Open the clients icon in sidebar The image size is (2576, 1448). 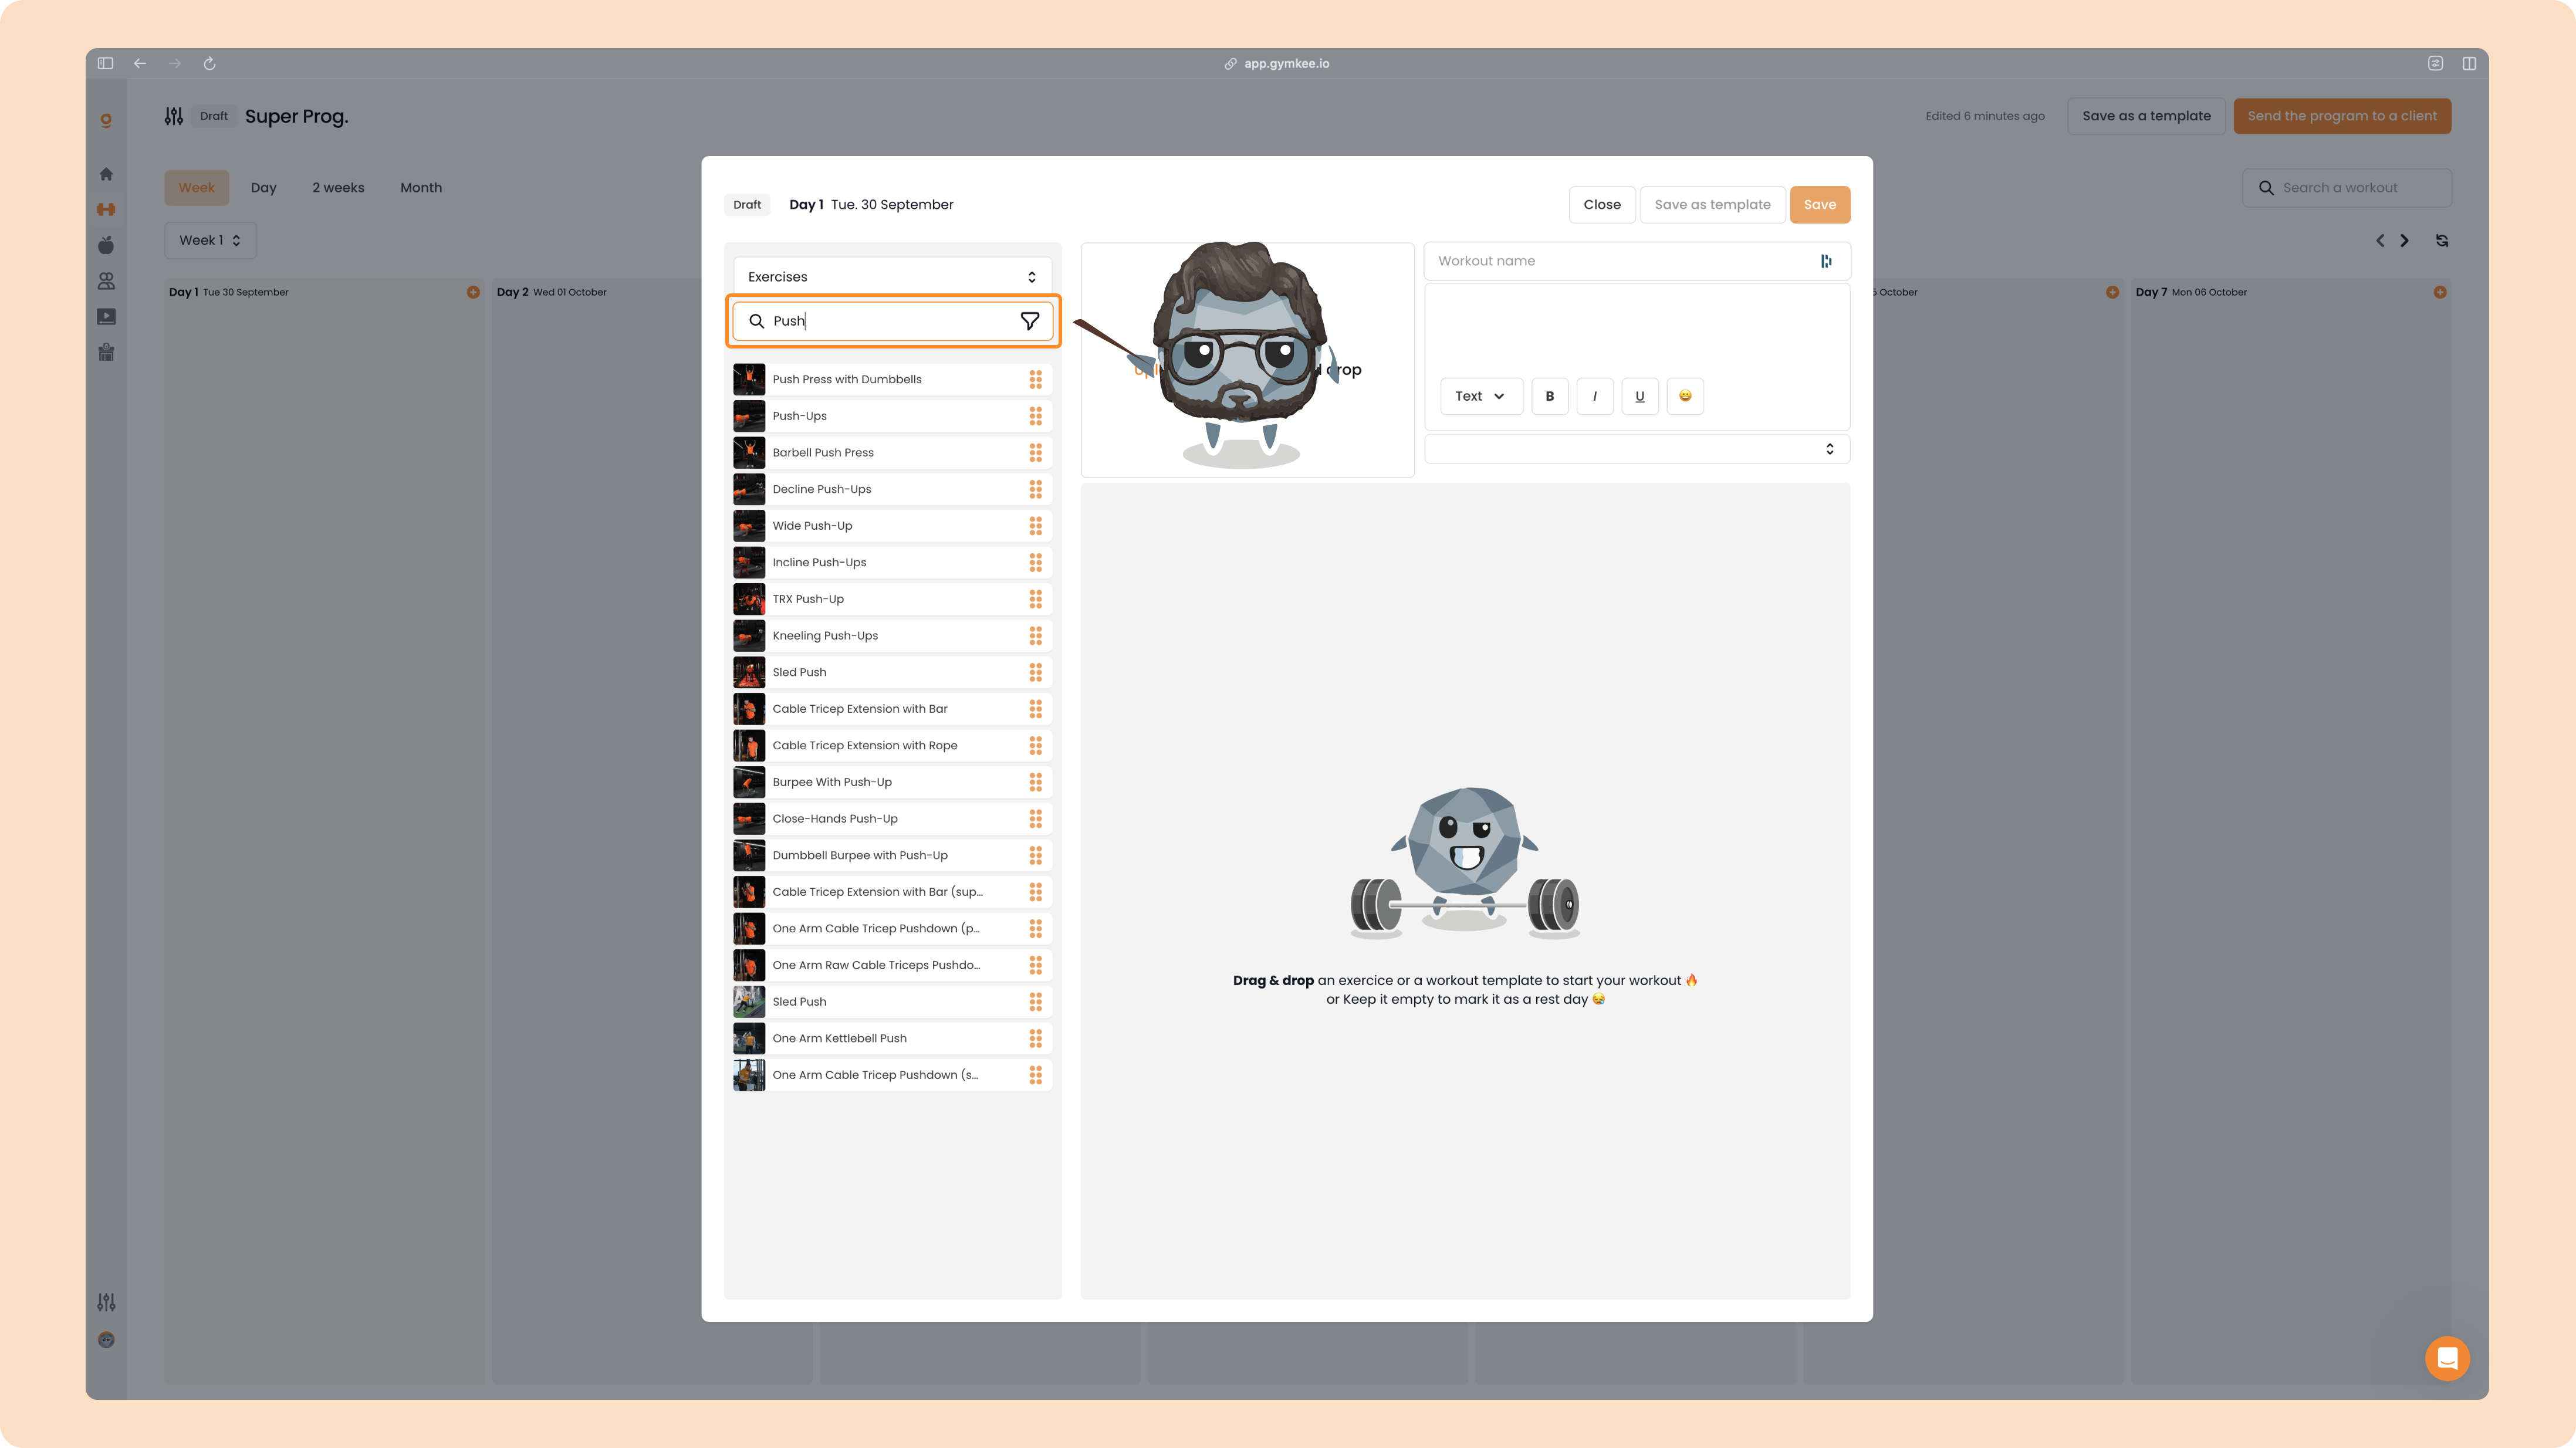[x=106, y=281]
